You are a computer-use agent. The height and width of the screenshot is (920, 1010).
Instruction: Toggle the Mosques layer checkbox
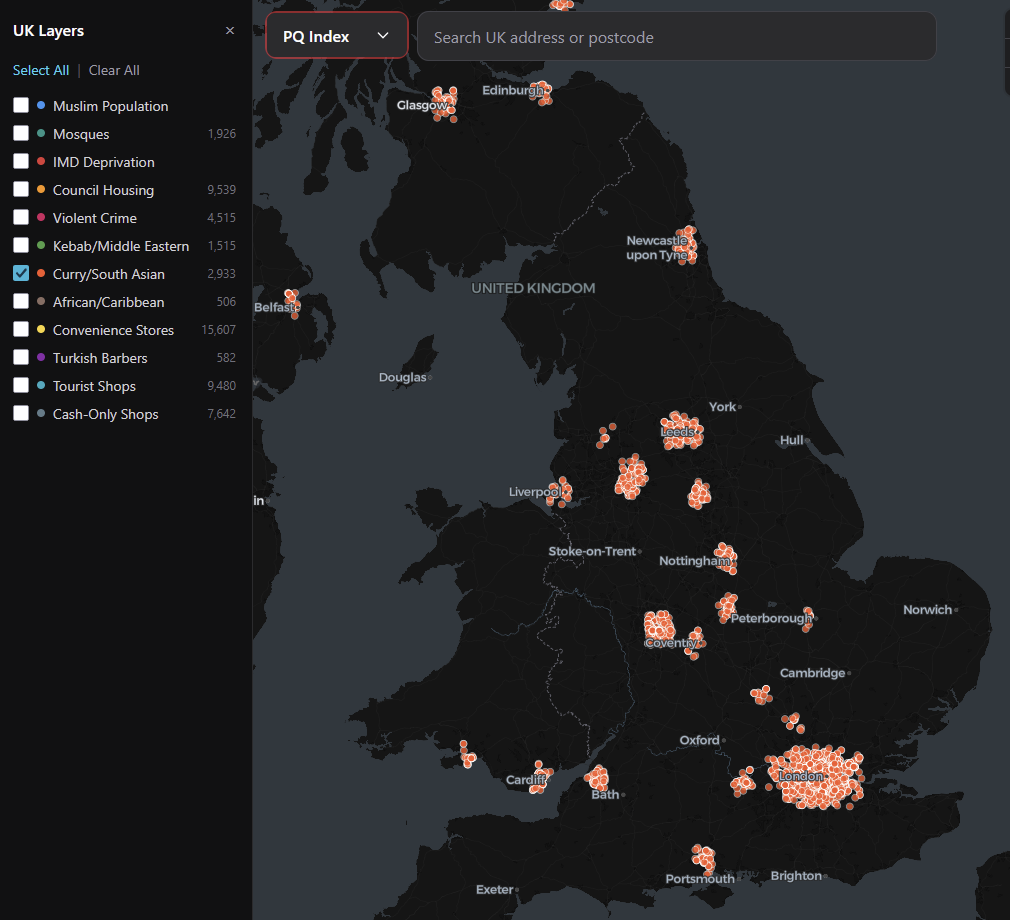coord(21,133)
